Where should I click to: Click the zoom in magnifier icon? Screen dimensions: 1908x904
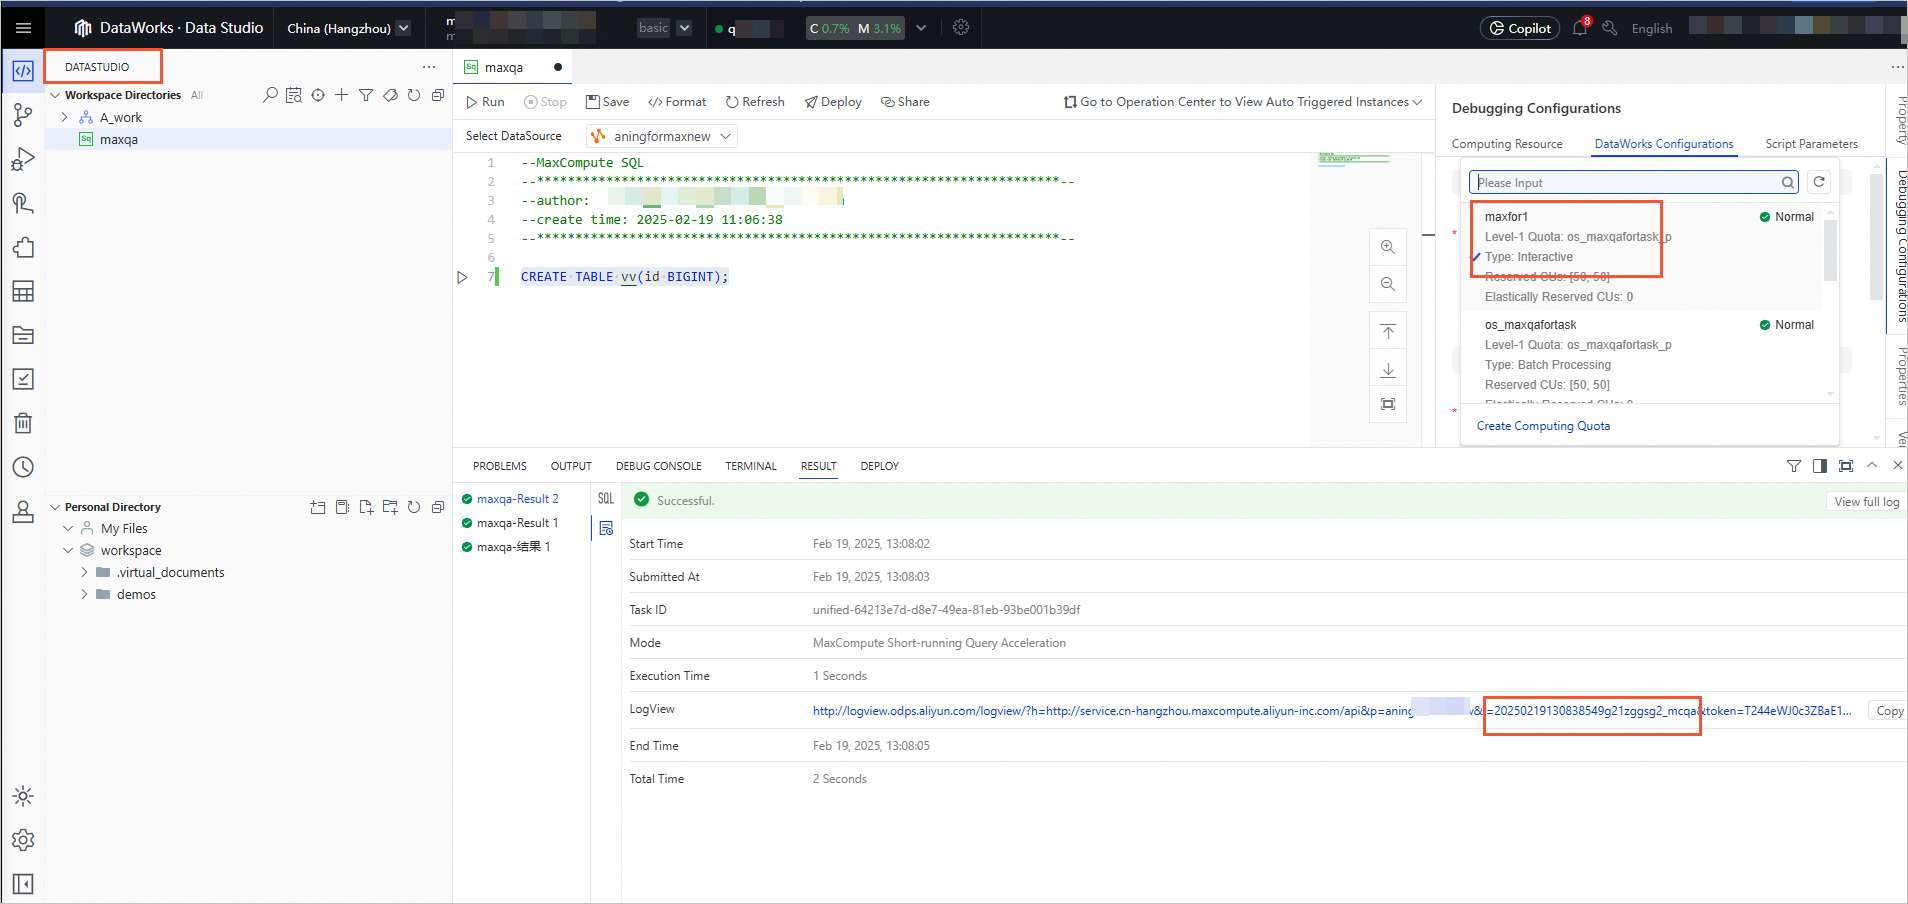pyautogui.click(x=1388, y=247)
